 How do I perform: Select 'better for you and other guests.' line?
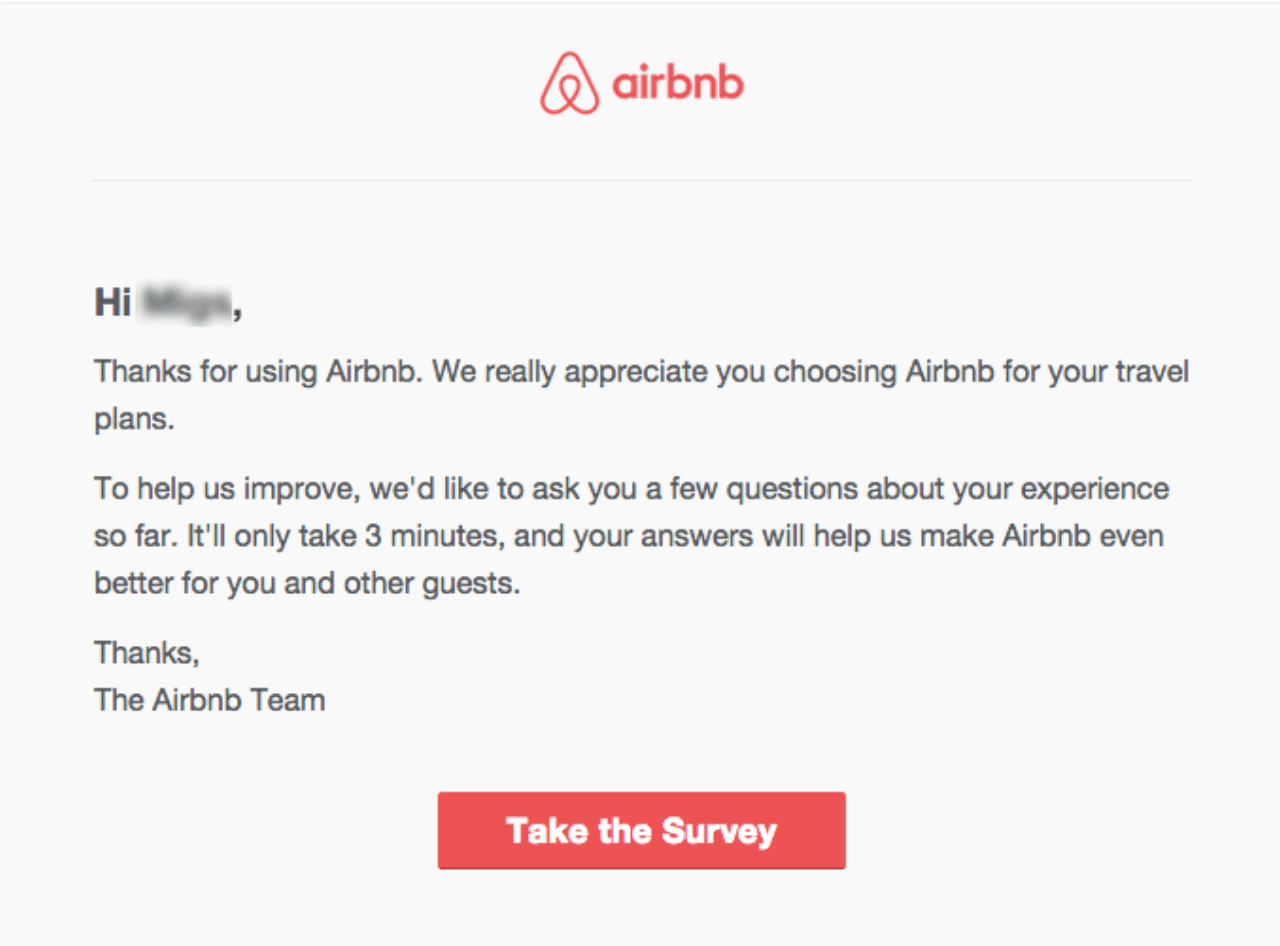308,584
